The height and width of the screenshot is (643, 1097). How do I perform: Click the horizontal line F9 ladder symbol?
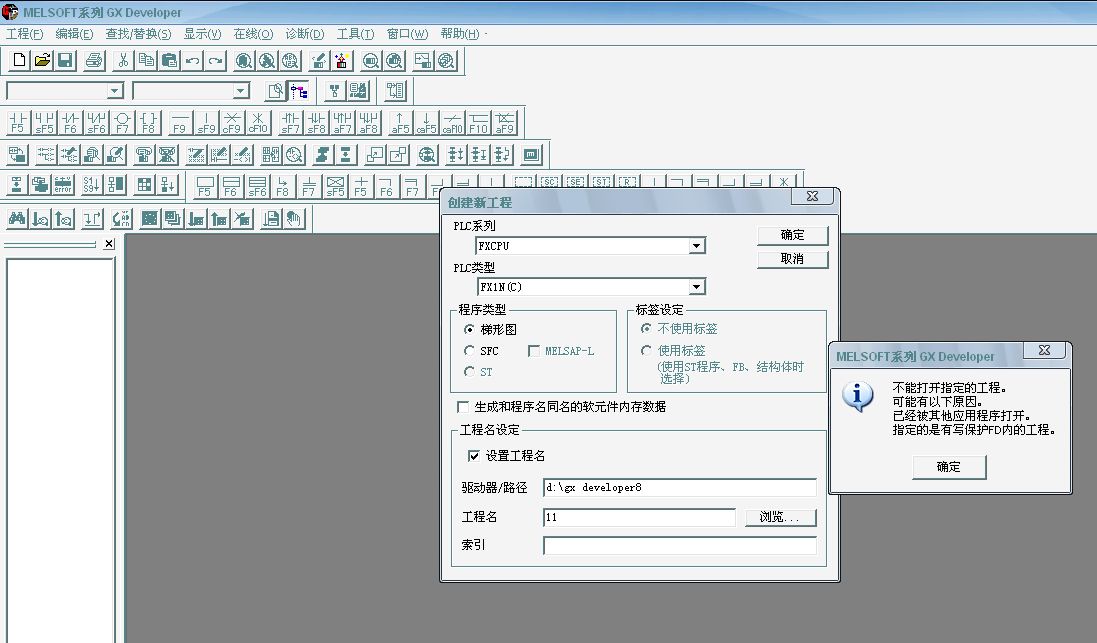(x=180, y=123)
